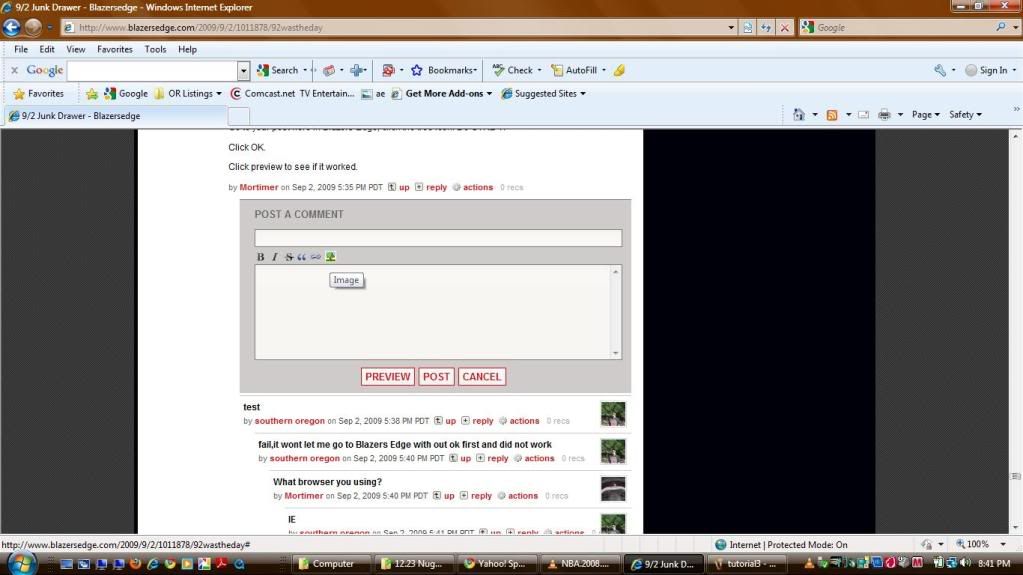Click the Bold formatting icon
This screenshot has height=575, width=1023.
tap(260, 257)
